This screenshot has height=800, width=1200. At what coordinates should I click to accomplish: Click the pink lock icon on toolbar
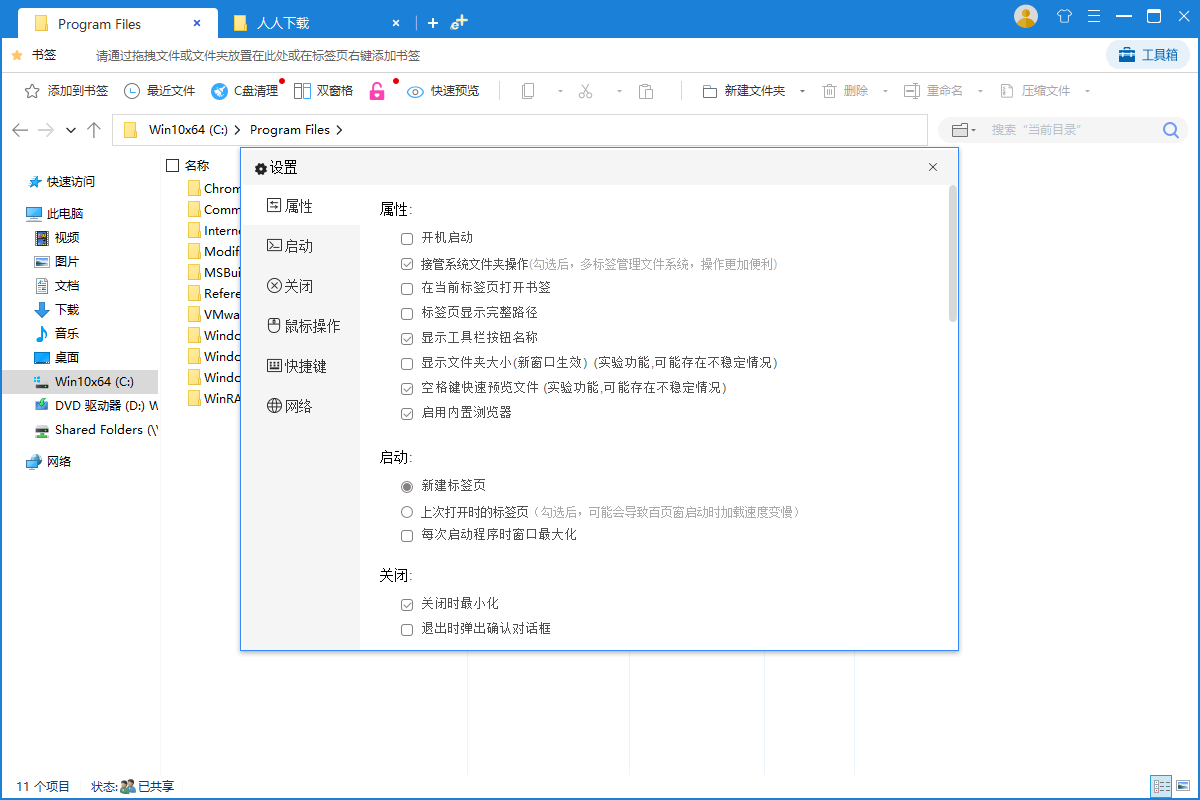377,90
